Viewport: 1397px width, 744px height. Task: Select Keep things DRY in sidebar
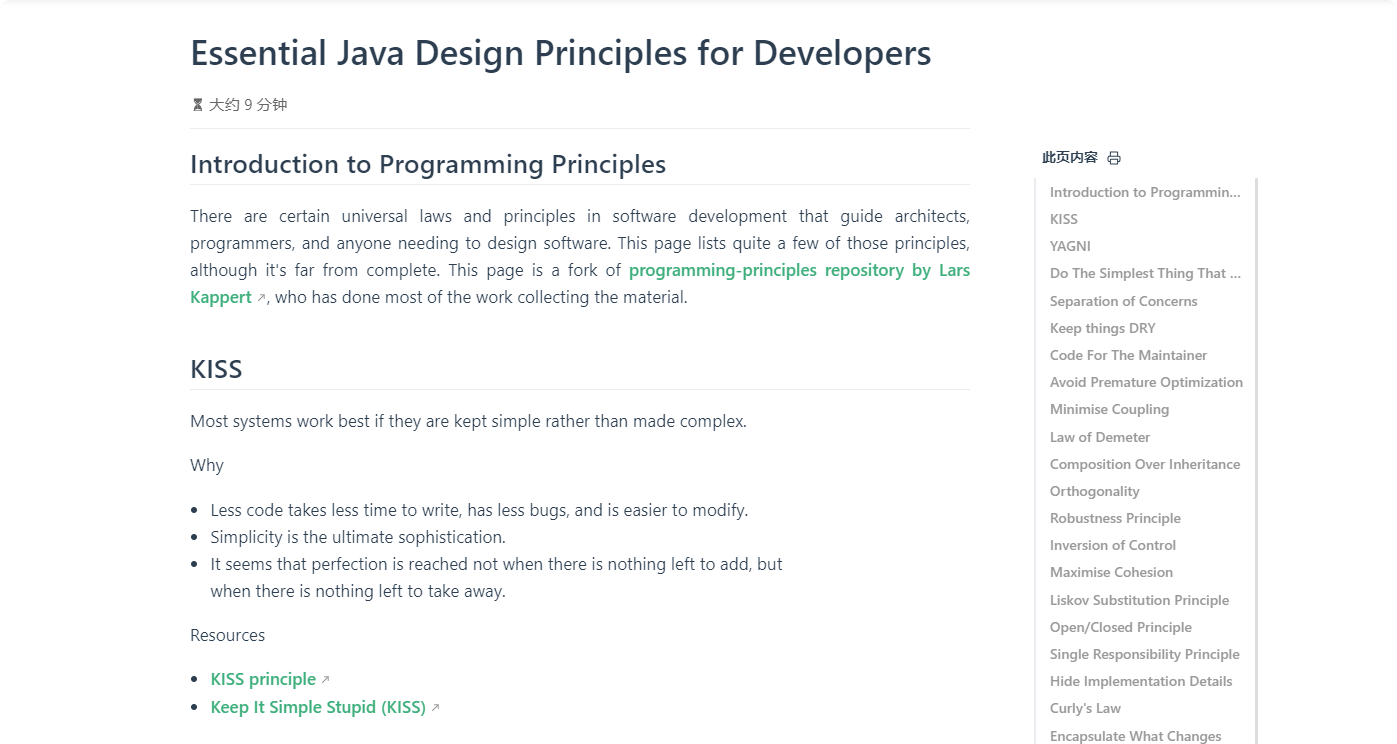[1102, 328]
